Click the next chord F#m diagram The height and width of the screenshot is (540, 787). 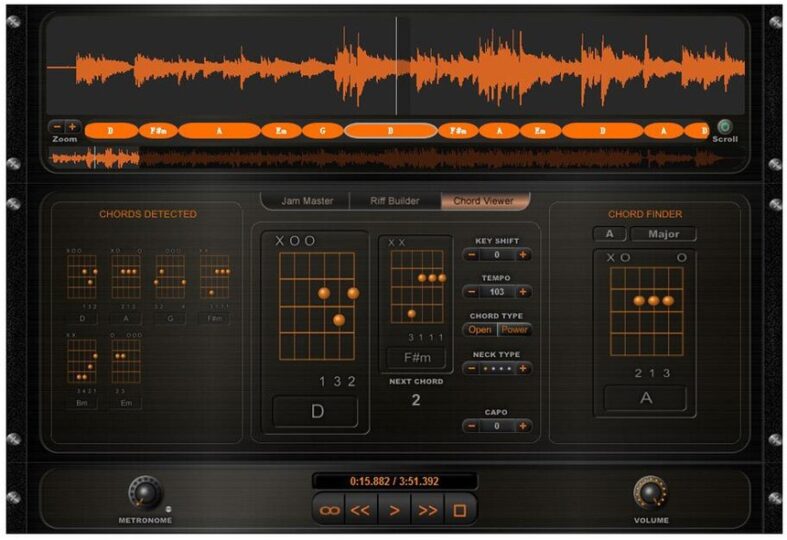click(417, 287)
